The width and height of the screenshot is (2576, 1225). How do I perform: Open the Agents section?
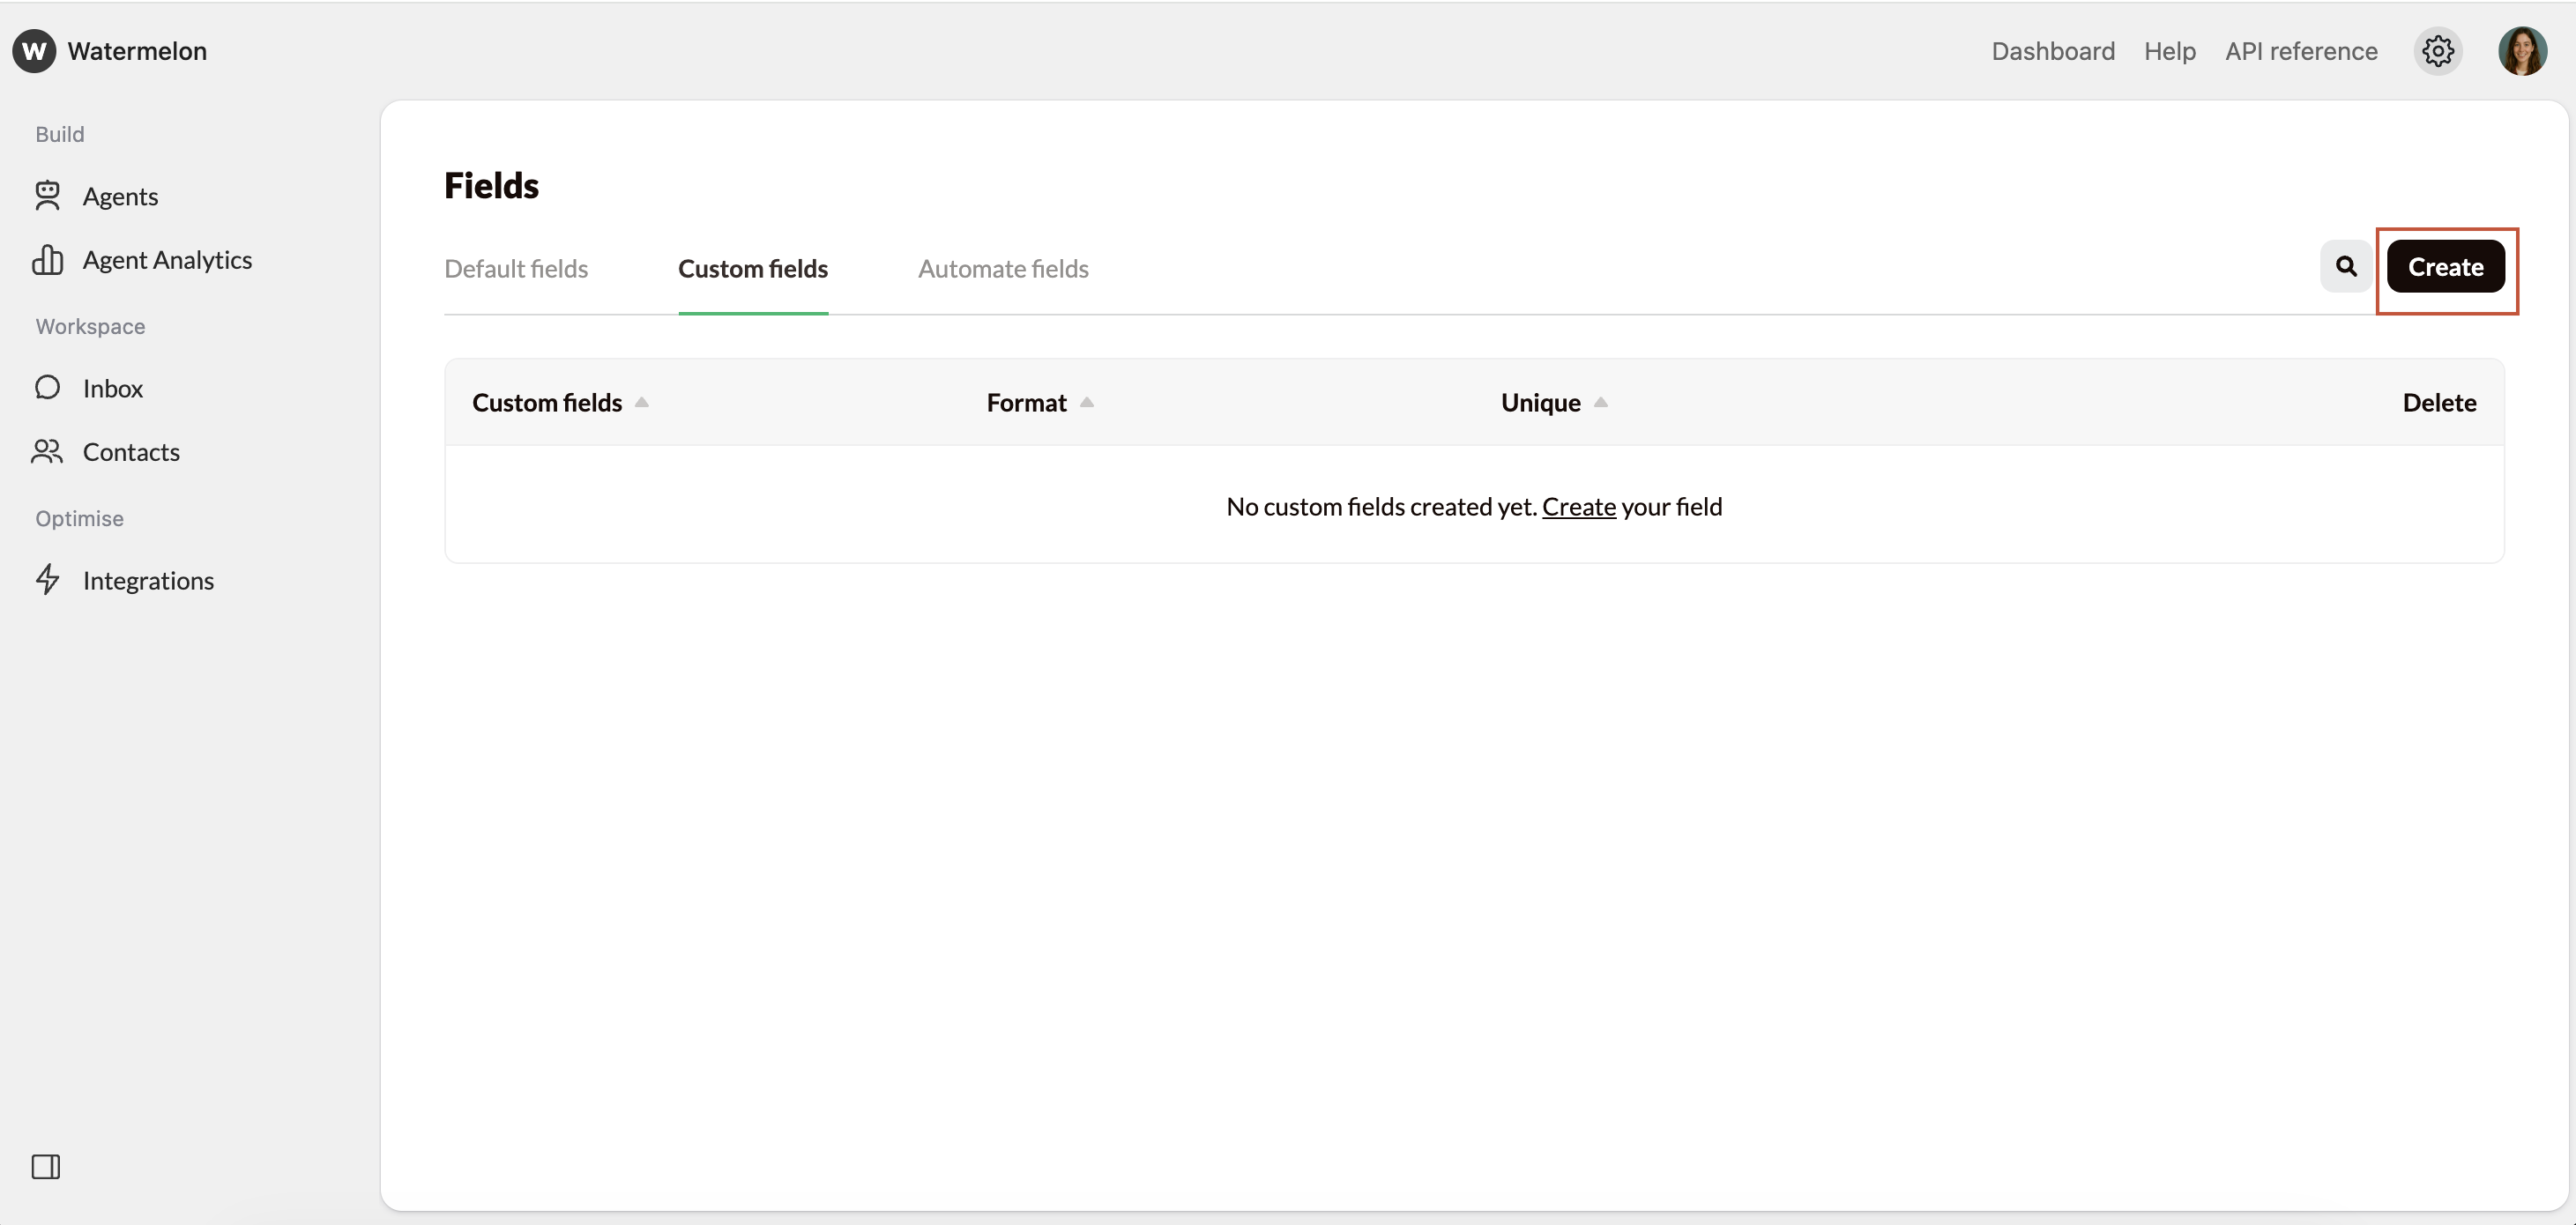pos(120,196)
